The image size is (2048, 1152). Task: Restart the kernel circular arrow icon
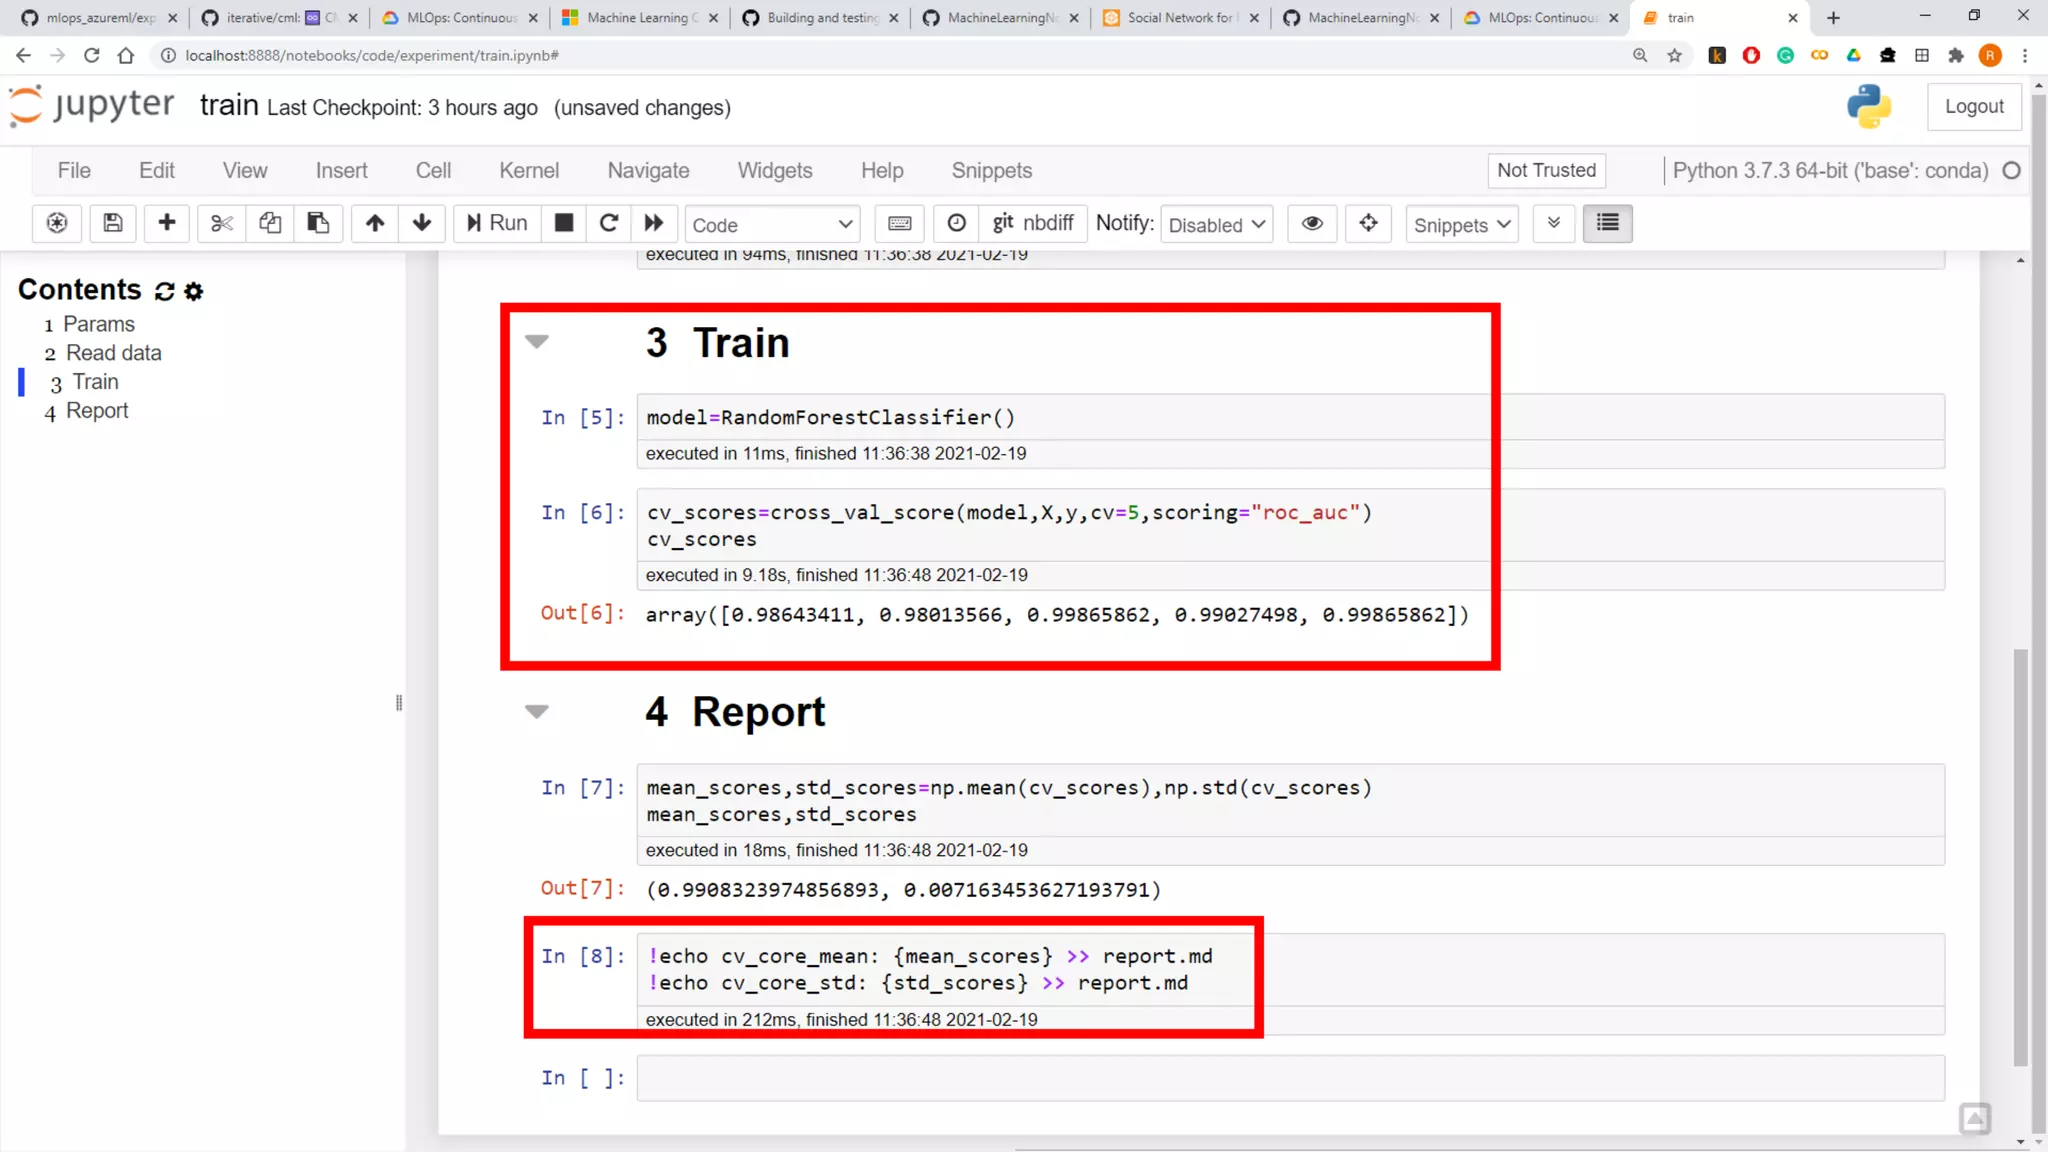(x=608, y=223)
